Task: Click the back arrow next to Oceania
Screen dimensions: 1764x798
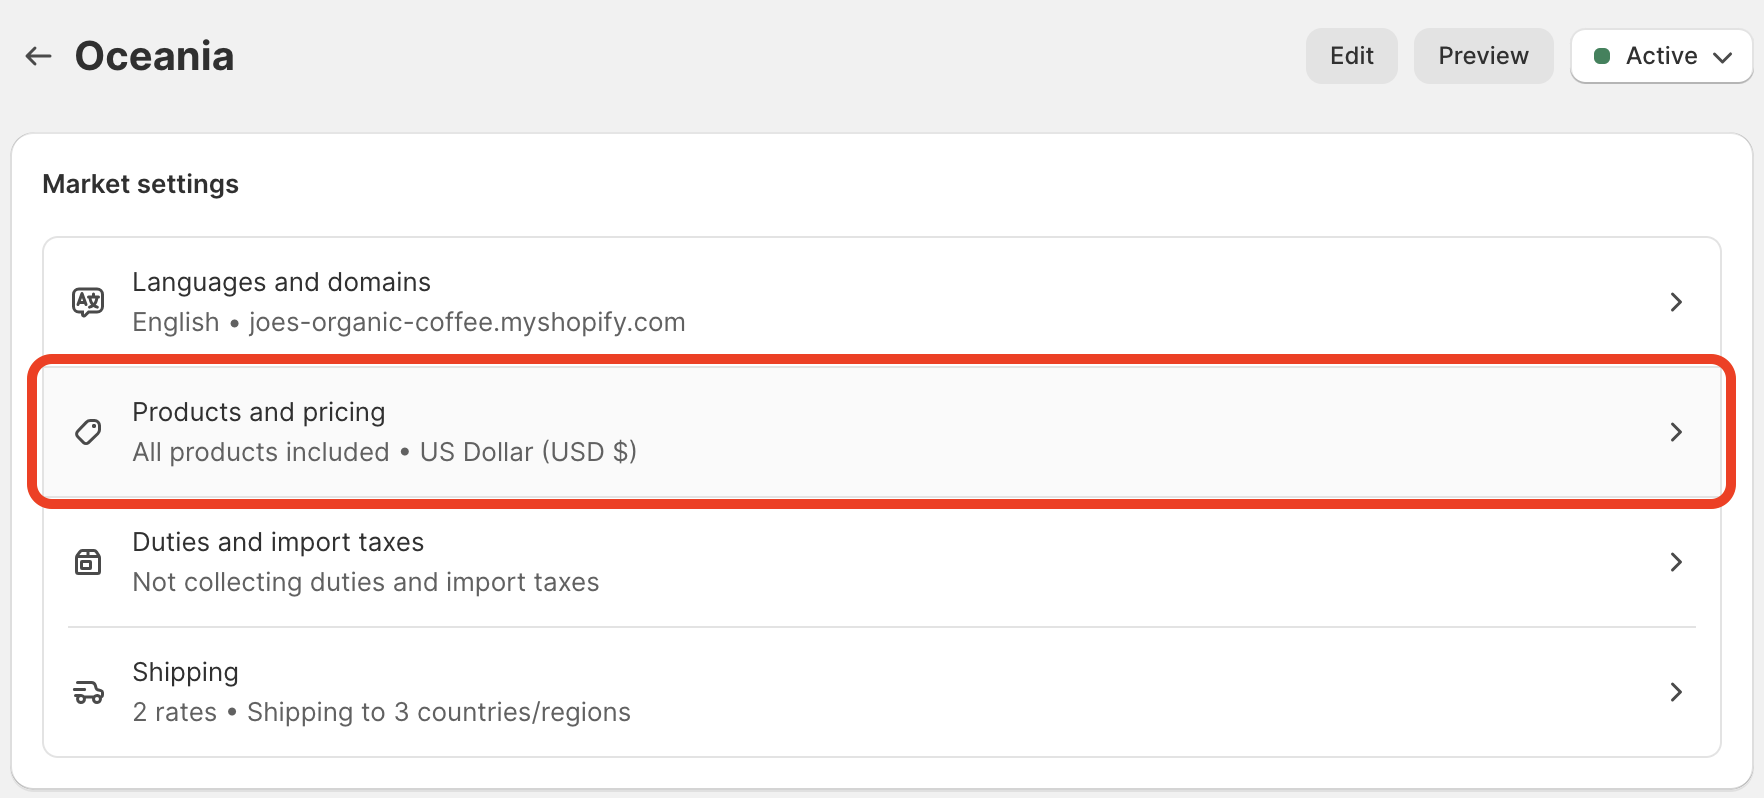Action: click(x=38, y=56)
